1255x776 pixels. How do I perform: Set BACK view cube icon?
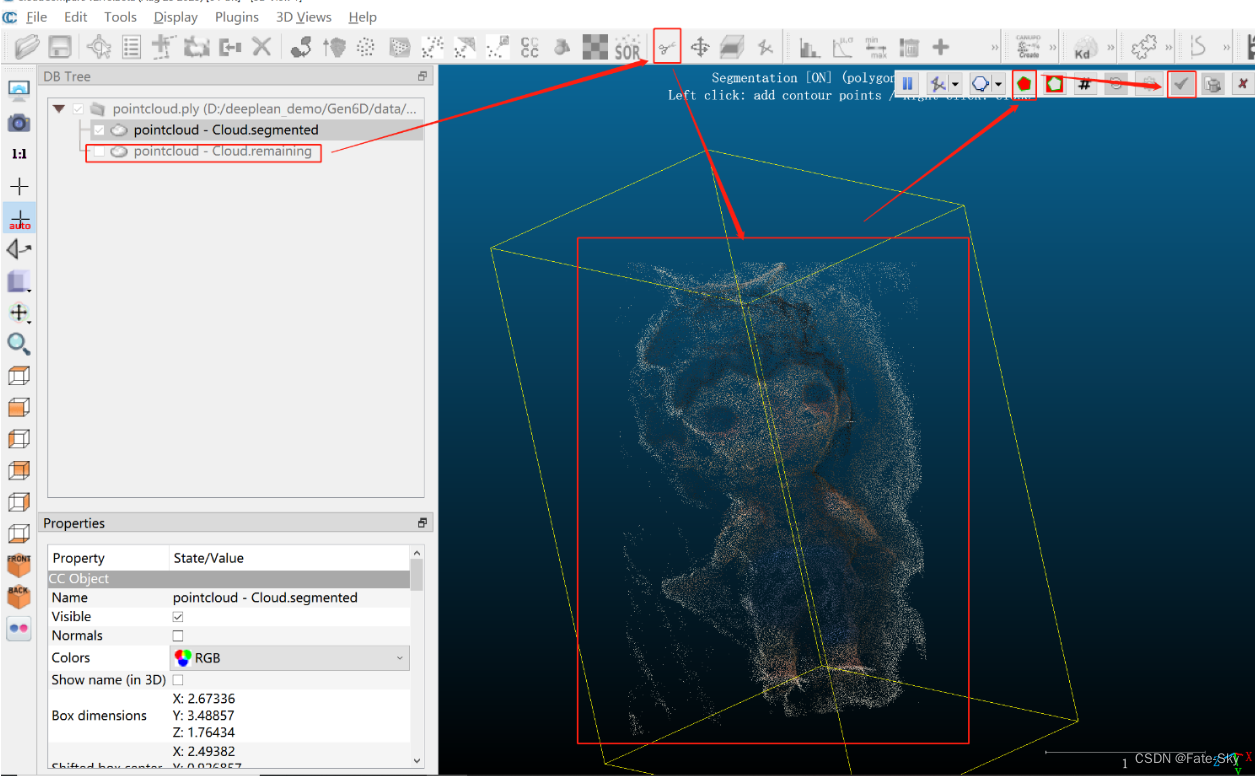19,597
